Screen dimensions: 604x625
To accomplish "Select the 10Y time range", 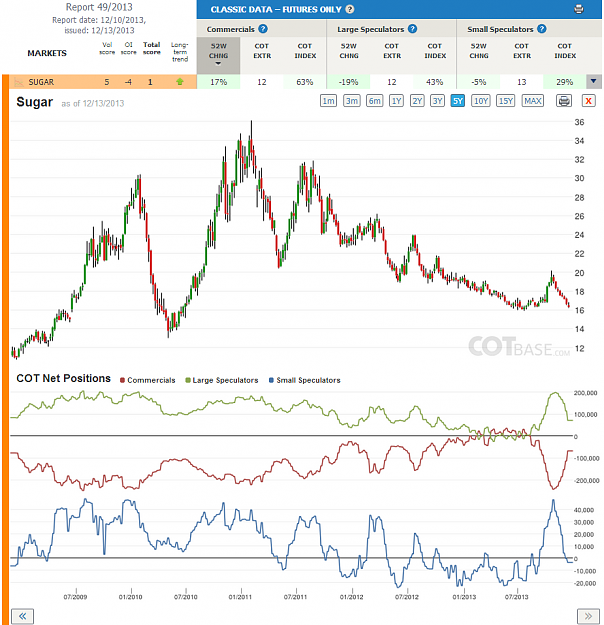I will click(480, 101).
